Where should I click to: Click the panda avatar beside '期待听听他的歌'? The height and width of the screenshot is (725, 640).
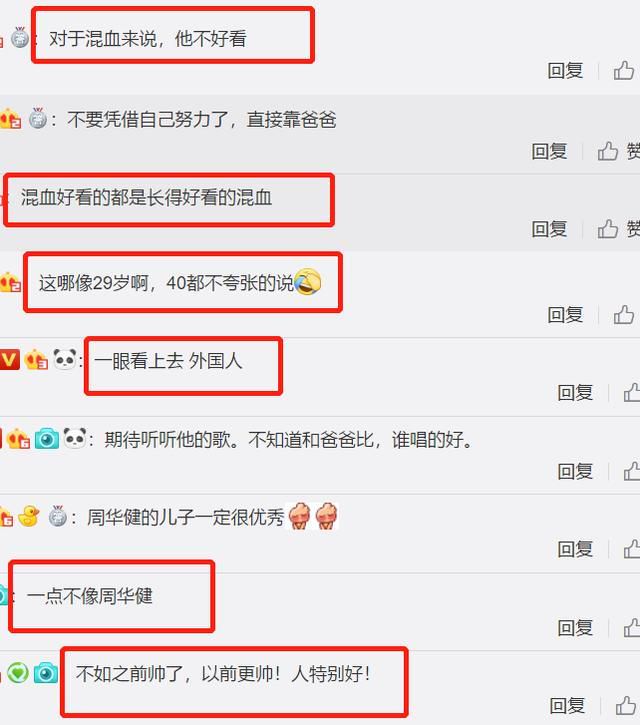point(74,438)
